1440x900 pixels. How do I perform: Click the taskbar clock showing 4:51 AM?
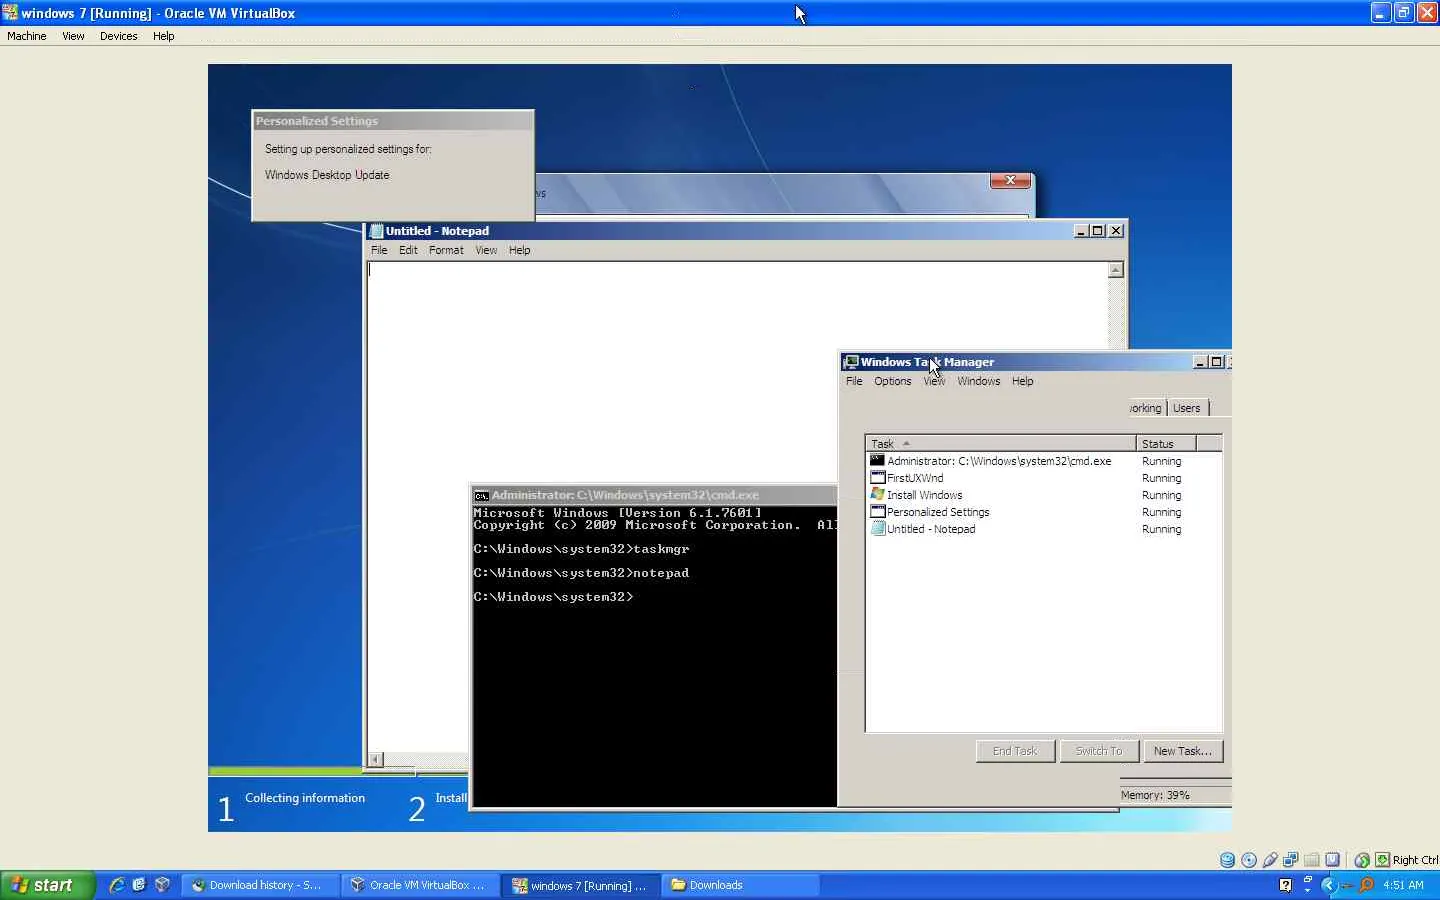[x=1404, y=885]
